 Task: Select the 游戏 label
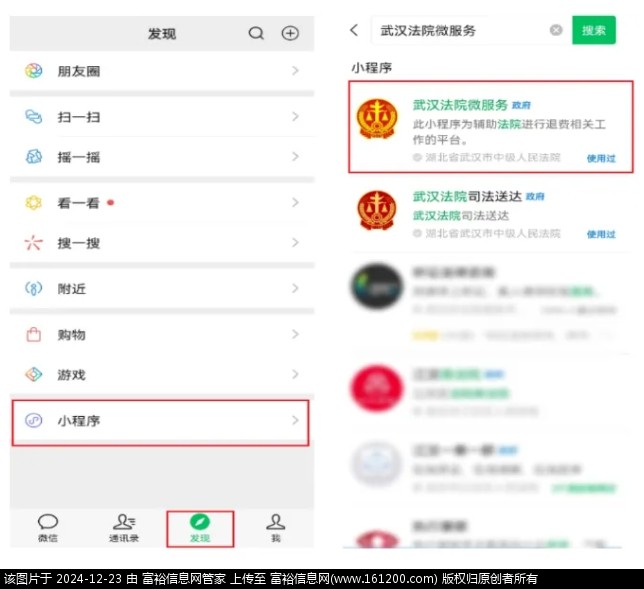(71, 375)
